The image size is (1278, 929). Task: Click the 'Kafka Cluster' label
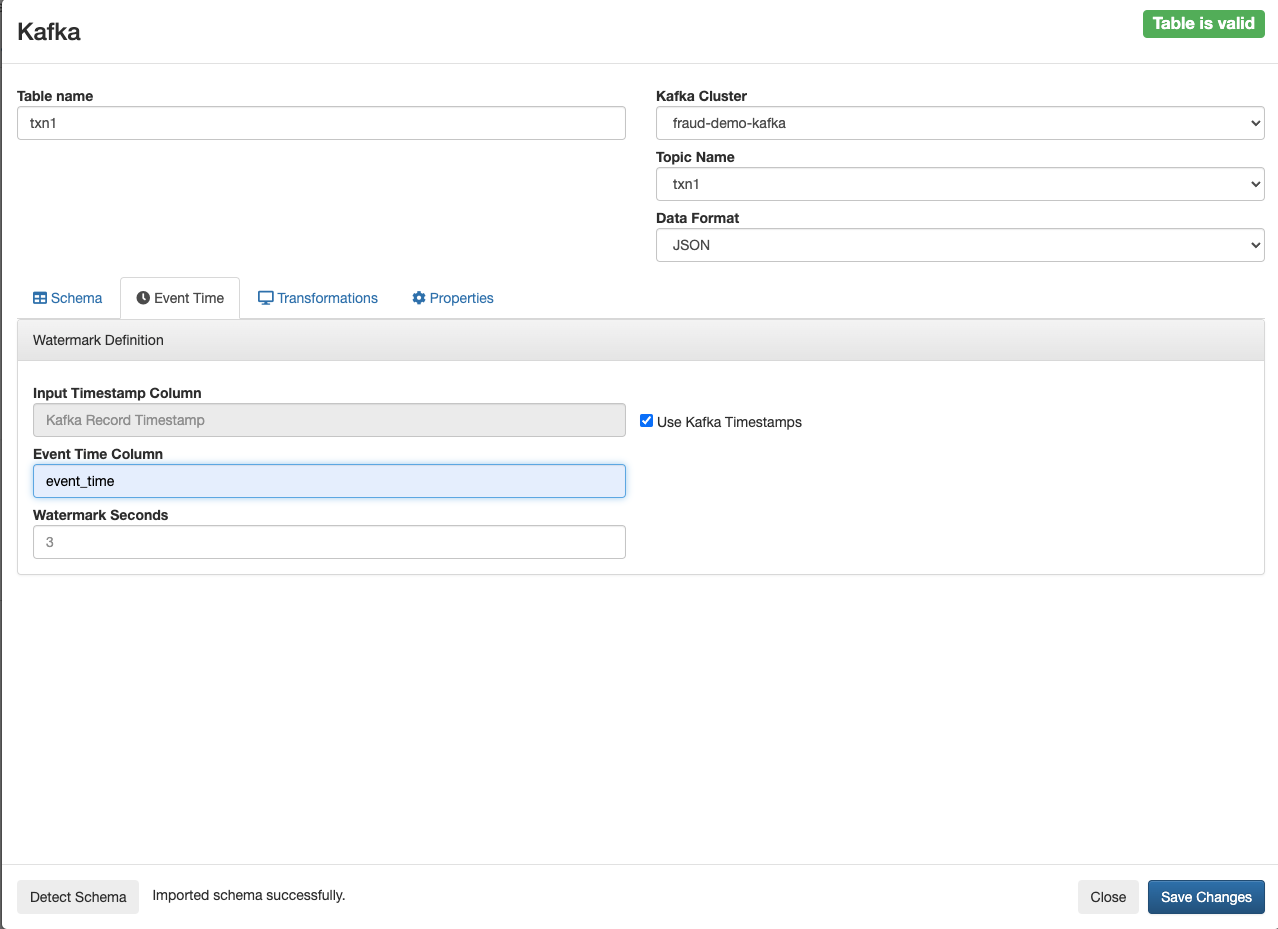(701, 96)
